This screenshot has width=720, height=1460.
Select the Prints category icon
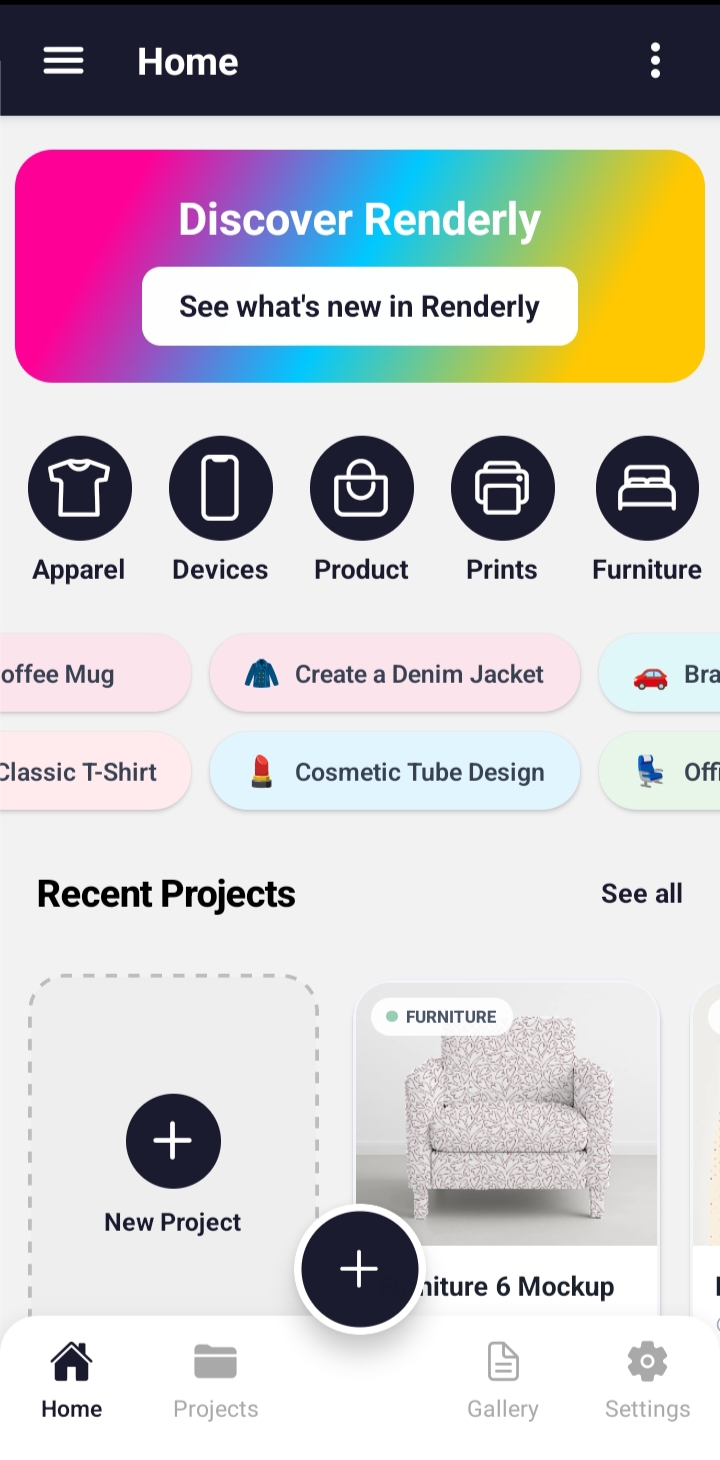[x=502, y=488]
